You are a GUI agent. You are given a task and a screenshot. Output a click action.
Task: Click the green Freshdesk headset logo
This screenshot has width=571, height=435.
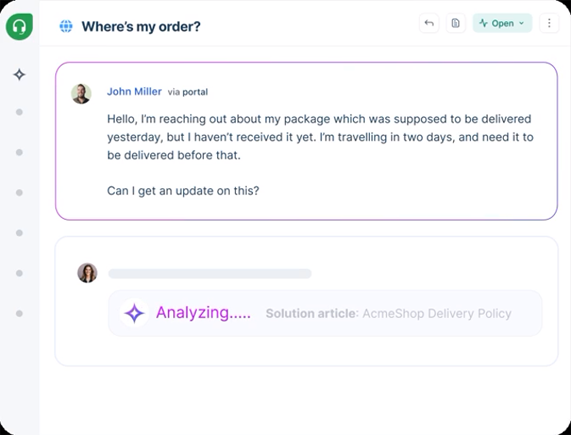coord(19,27)
